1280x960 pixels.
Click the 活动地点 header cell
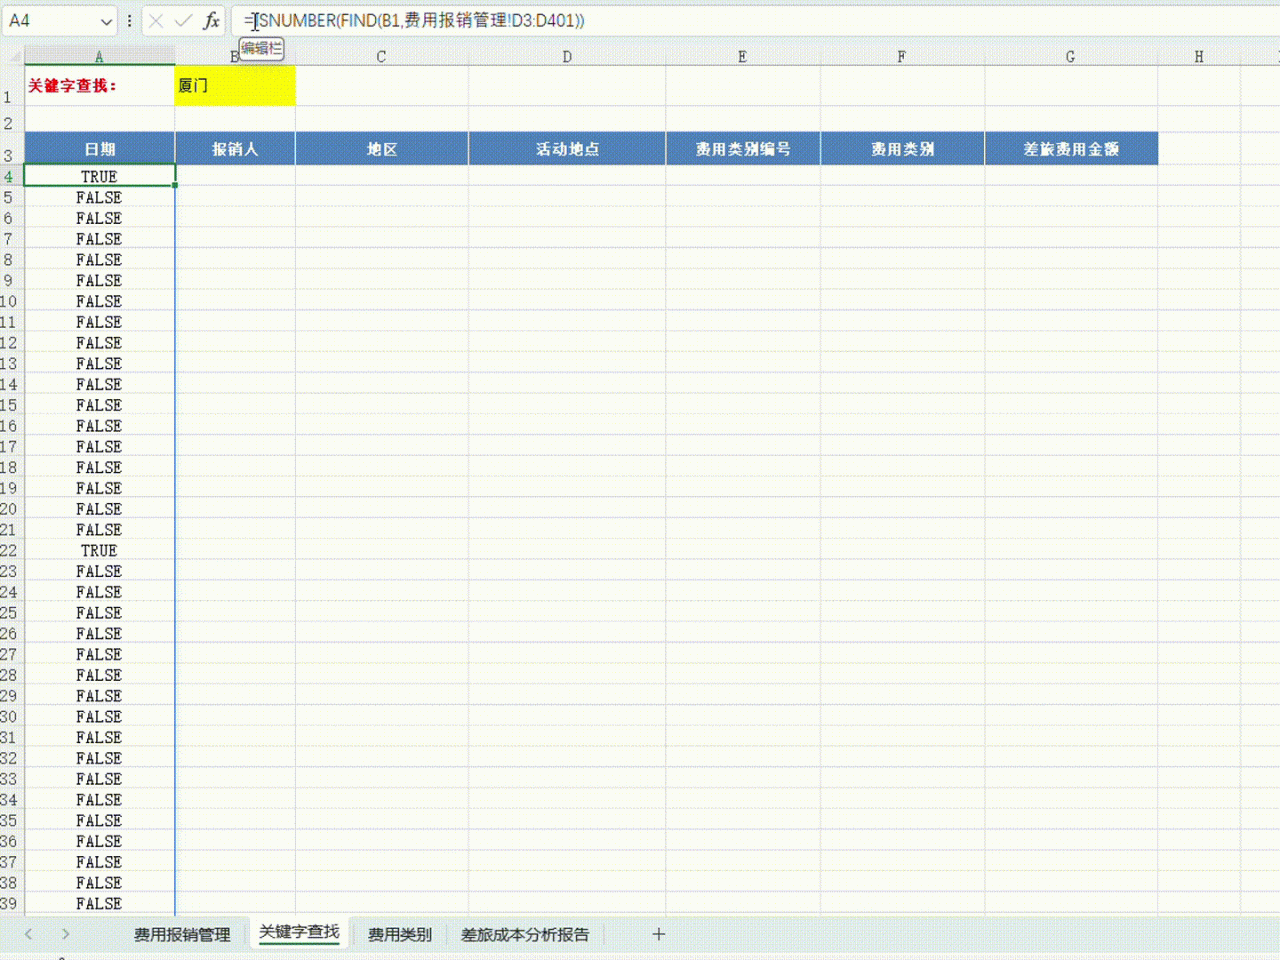pyautogui.click(x=567, y=148)
